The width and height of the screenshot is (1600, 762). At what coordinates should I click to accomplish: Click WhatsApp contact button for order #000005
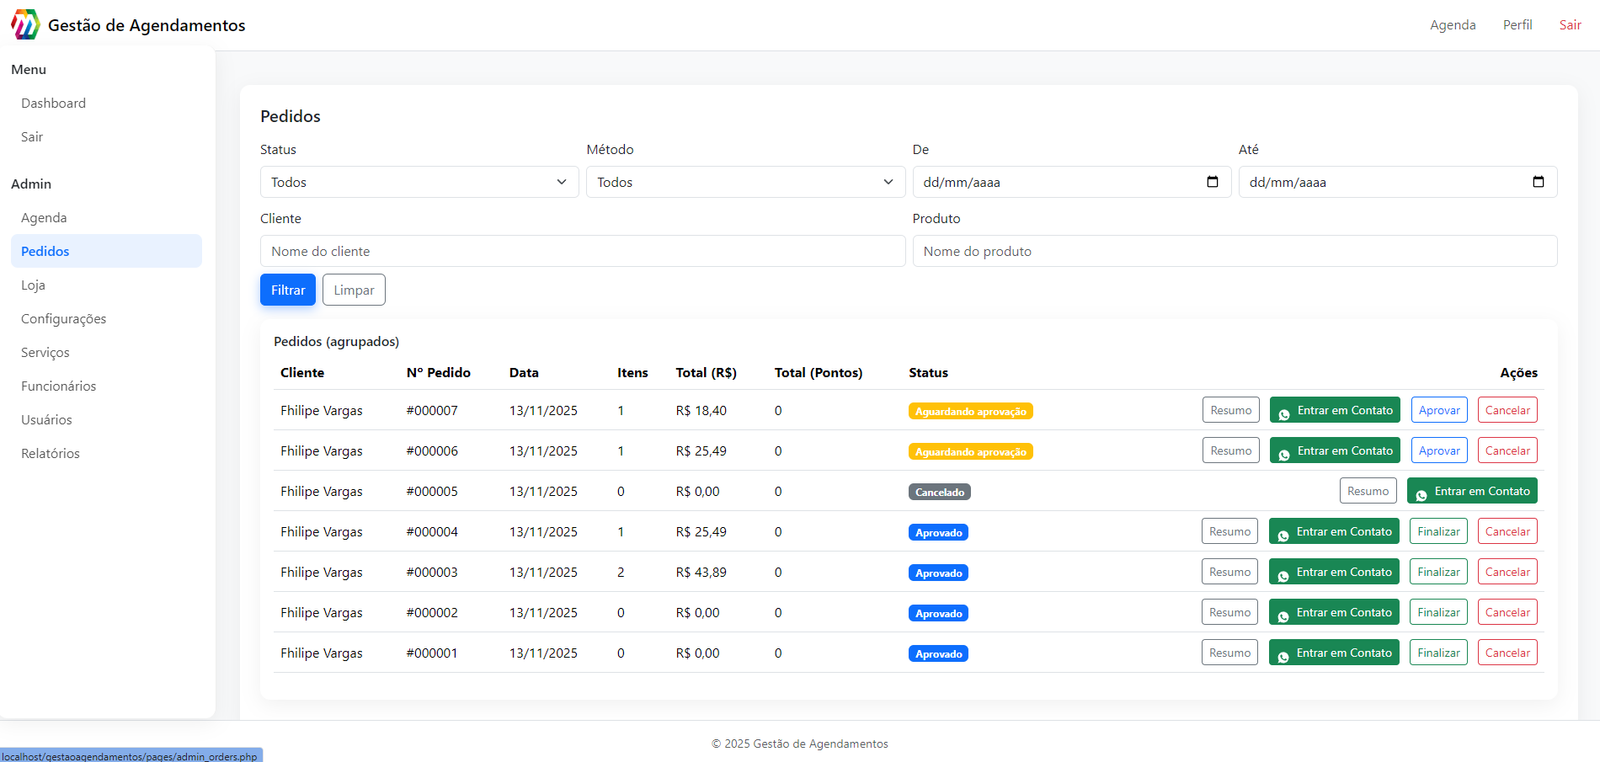point(1471,491)
